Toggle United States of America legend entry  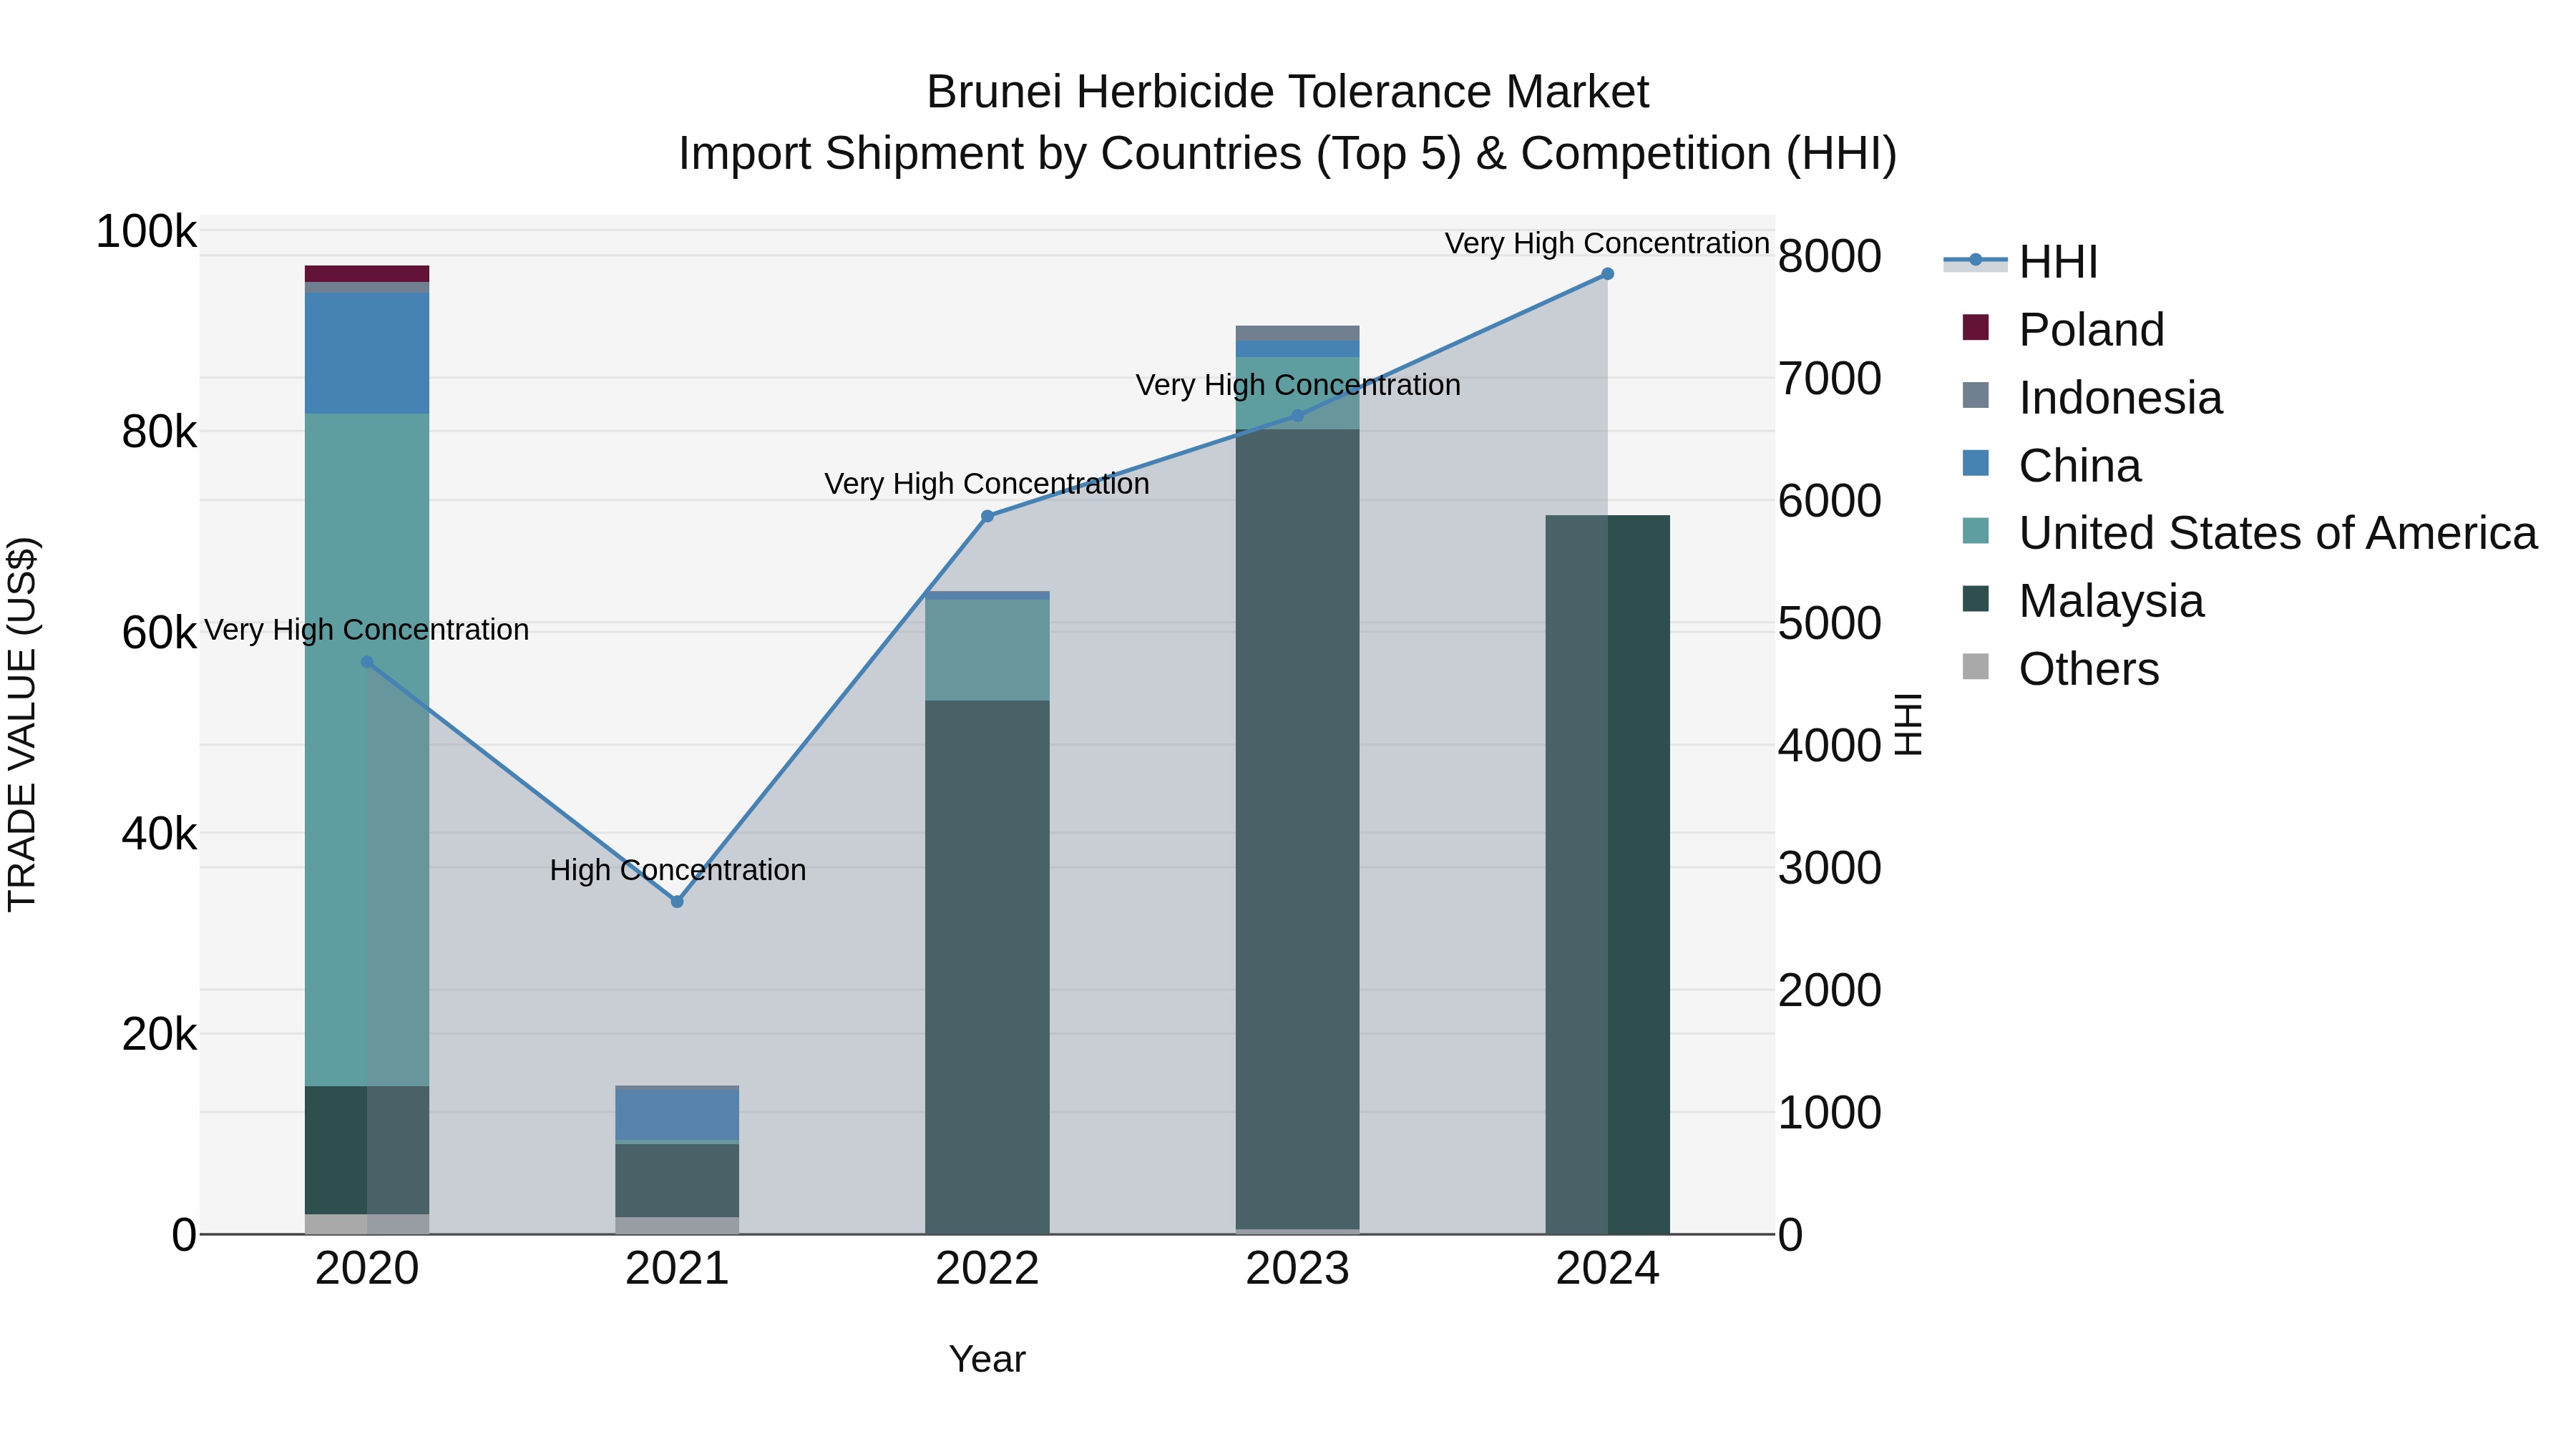(x=2250, y=532)
